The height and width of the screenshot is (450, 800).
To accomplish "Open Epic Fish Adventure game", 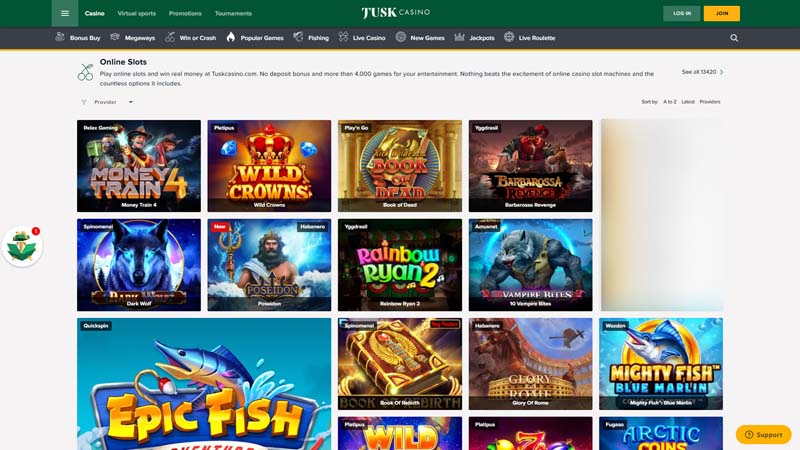I will tap(204, 384).
